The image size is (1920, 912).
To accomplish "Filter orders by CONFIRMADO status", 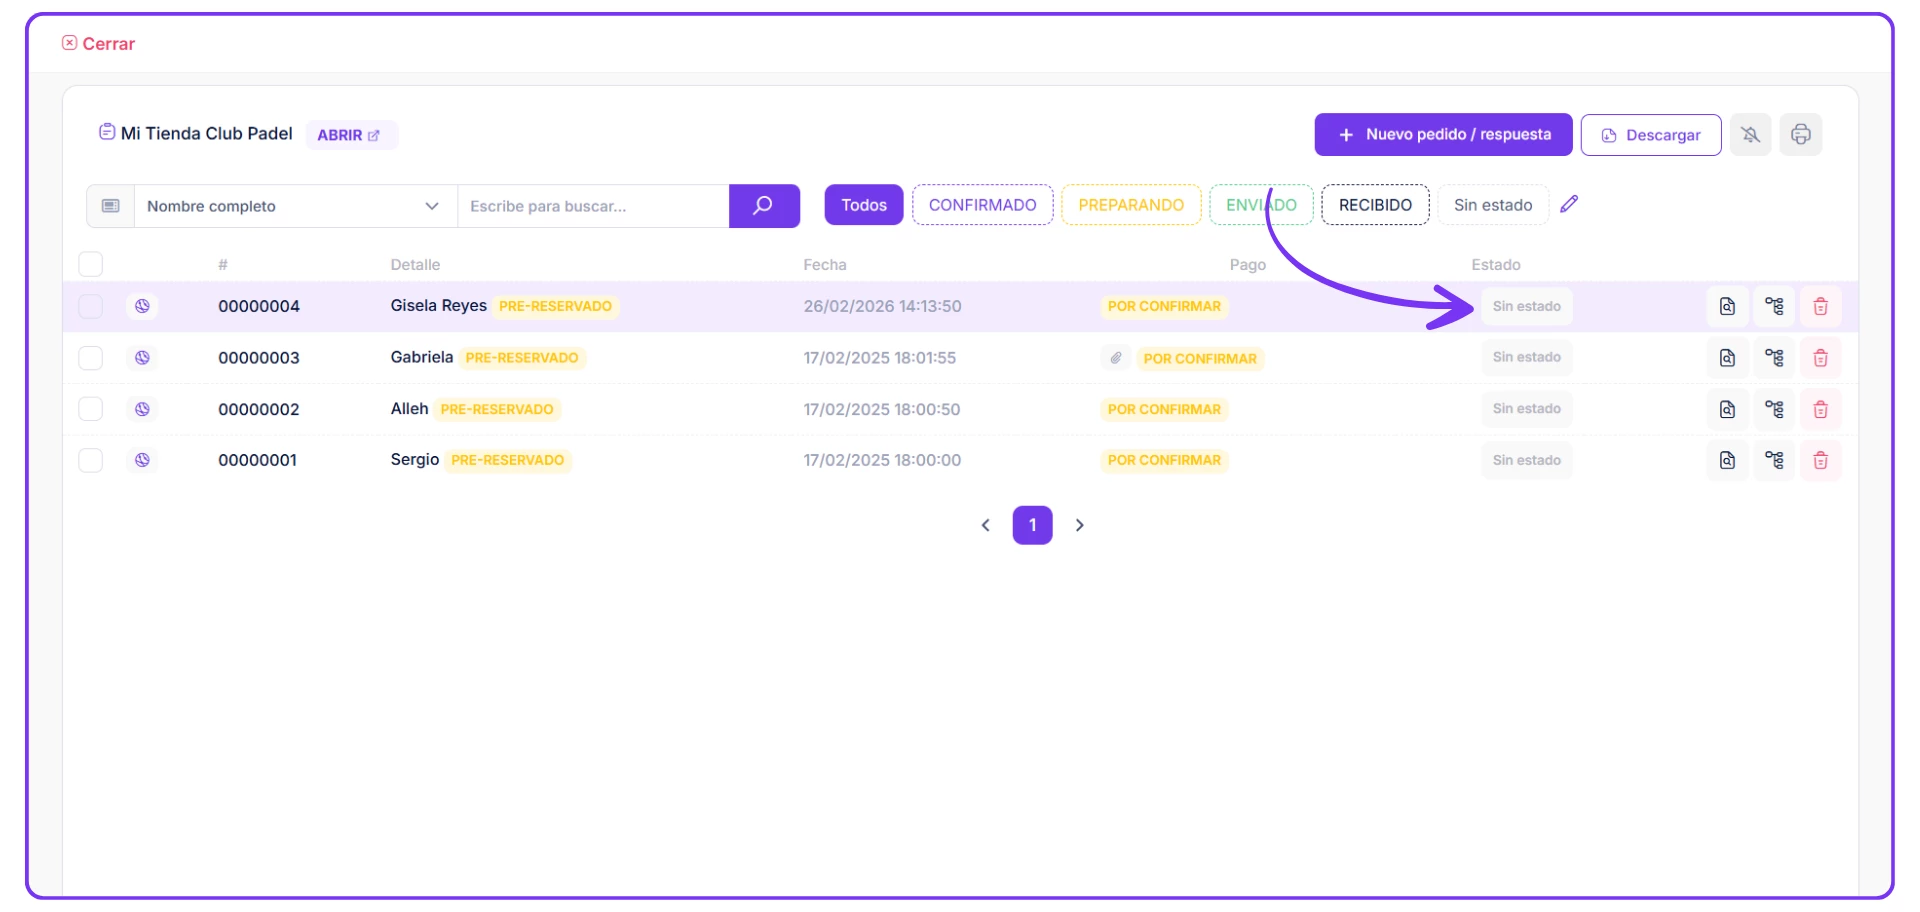I will click(x=982, y=205).
